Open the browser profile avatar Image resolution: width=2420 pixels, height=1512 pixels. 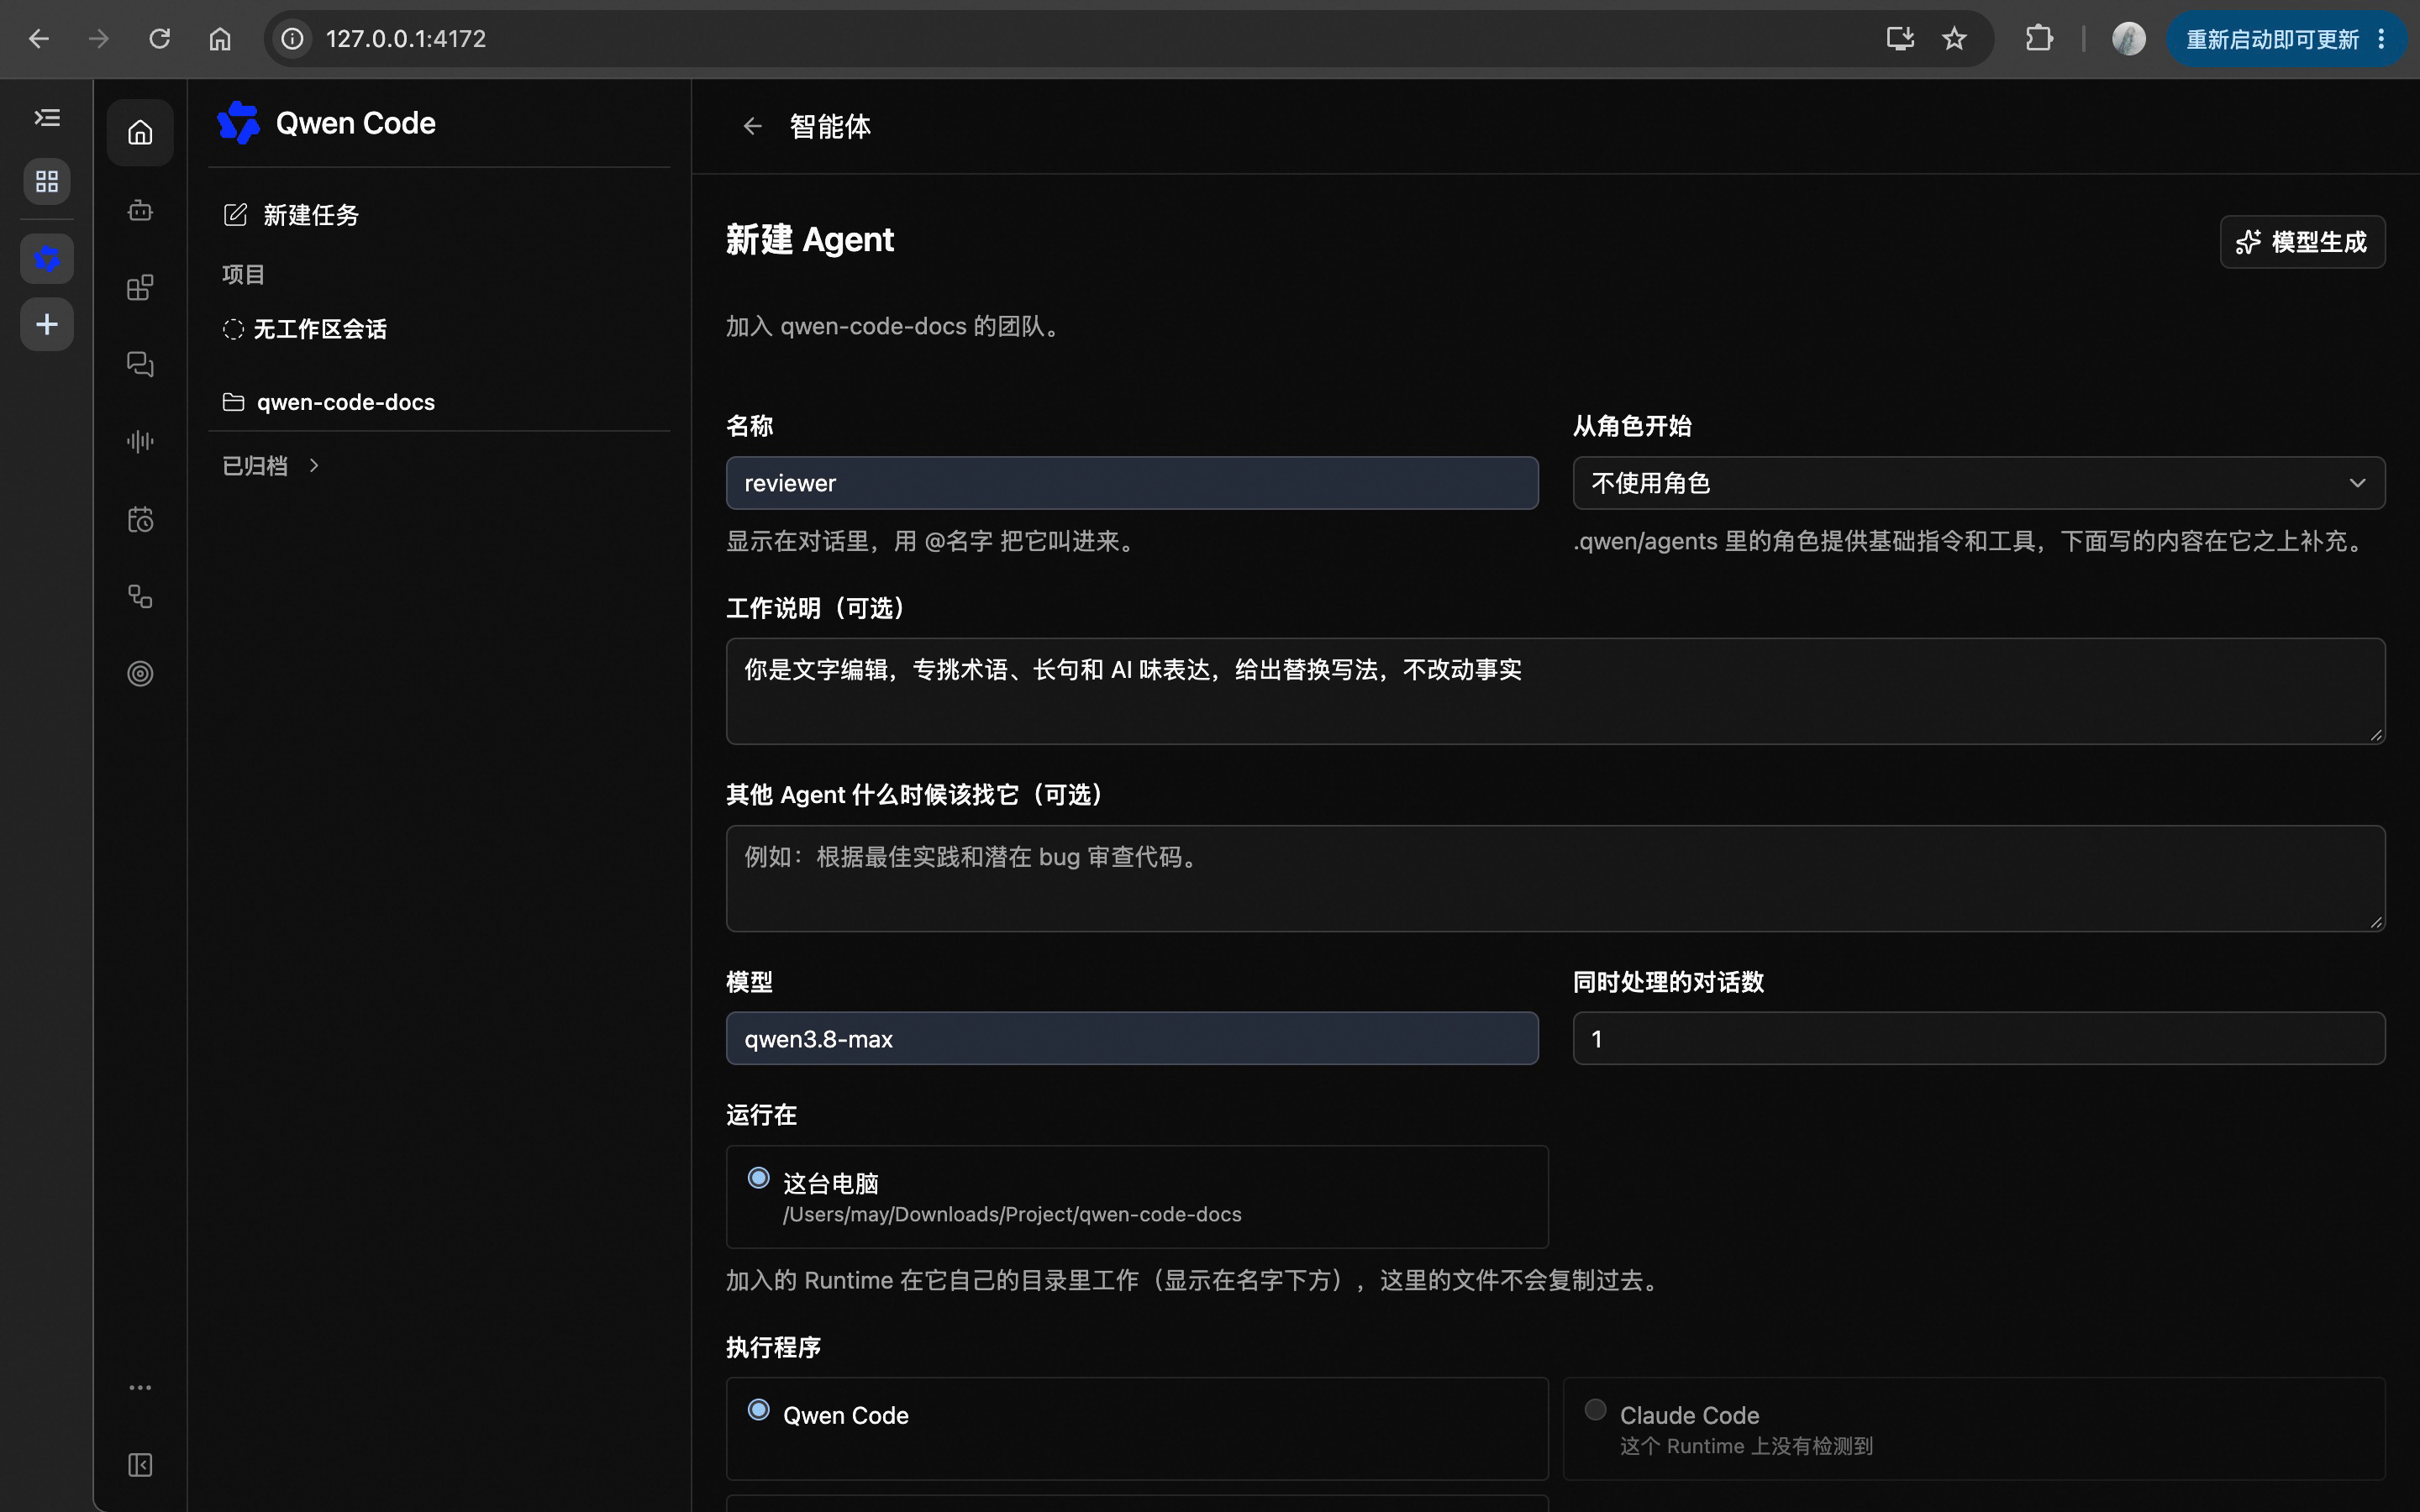click(2128, 39)
